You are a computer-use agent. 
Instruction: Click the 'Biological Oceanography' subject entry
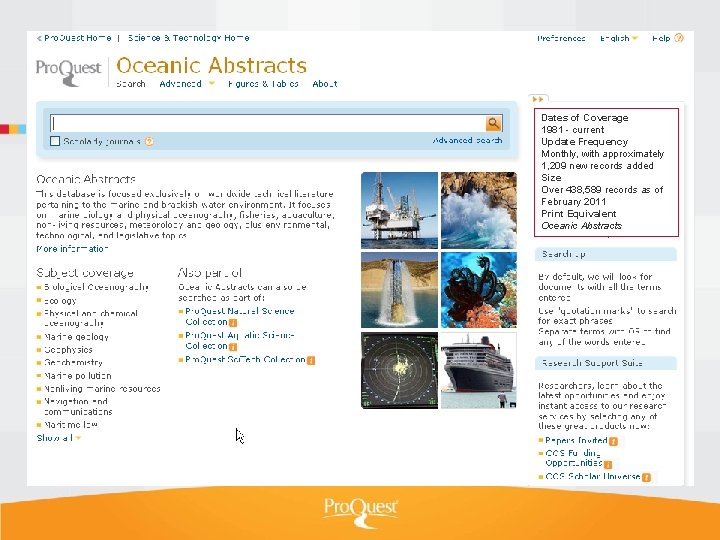point(96,287)
